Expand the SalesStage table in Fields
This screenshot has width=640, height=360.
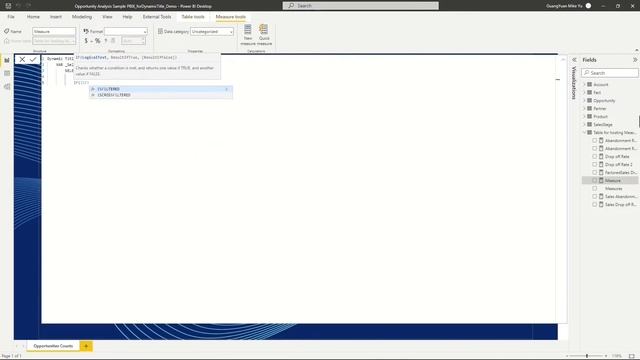[584, 124]
